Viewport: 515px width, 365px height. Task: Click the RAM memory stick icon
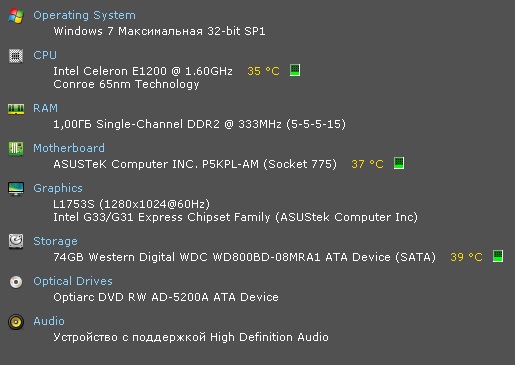(16, 109)
